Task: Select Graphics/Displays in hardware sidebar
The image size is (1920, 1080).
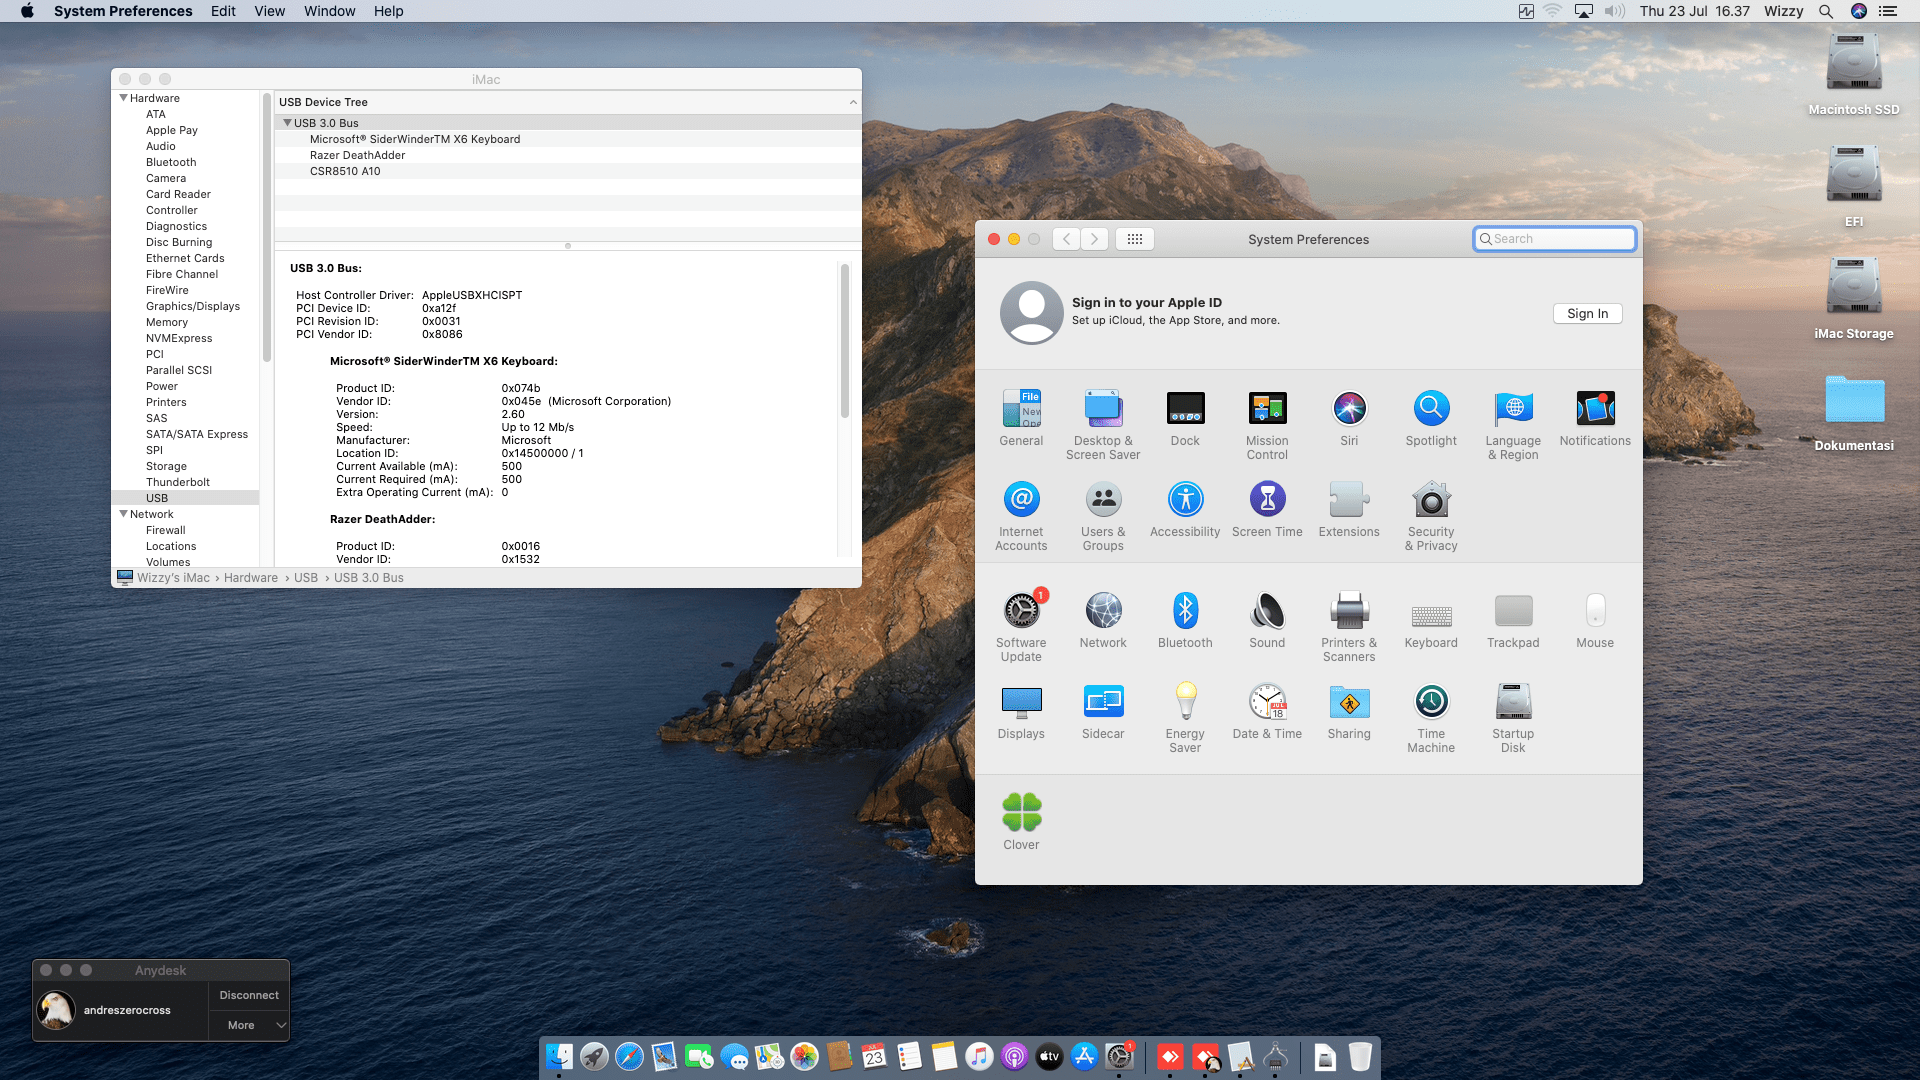Action: coord(192,306)
